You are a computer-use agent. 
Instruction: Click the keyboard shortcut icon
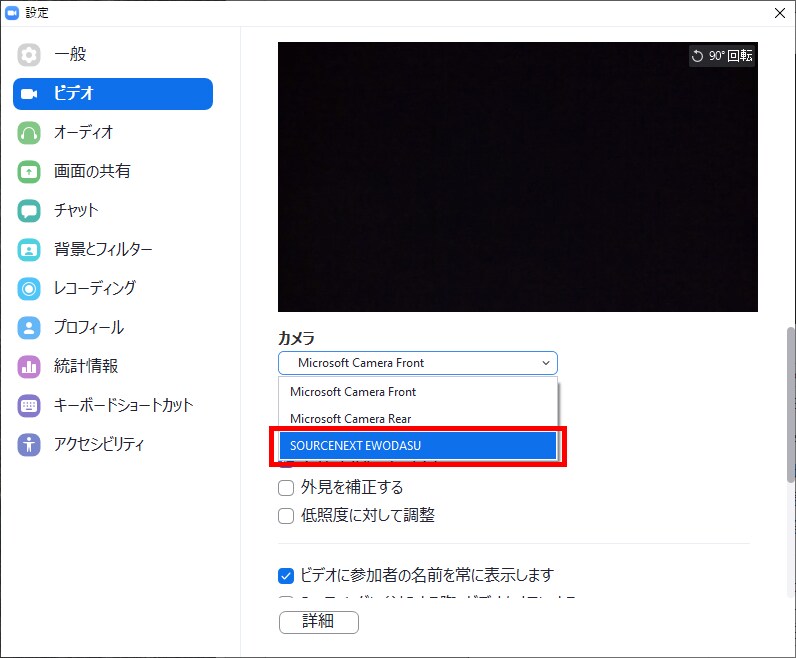(29, 406)
